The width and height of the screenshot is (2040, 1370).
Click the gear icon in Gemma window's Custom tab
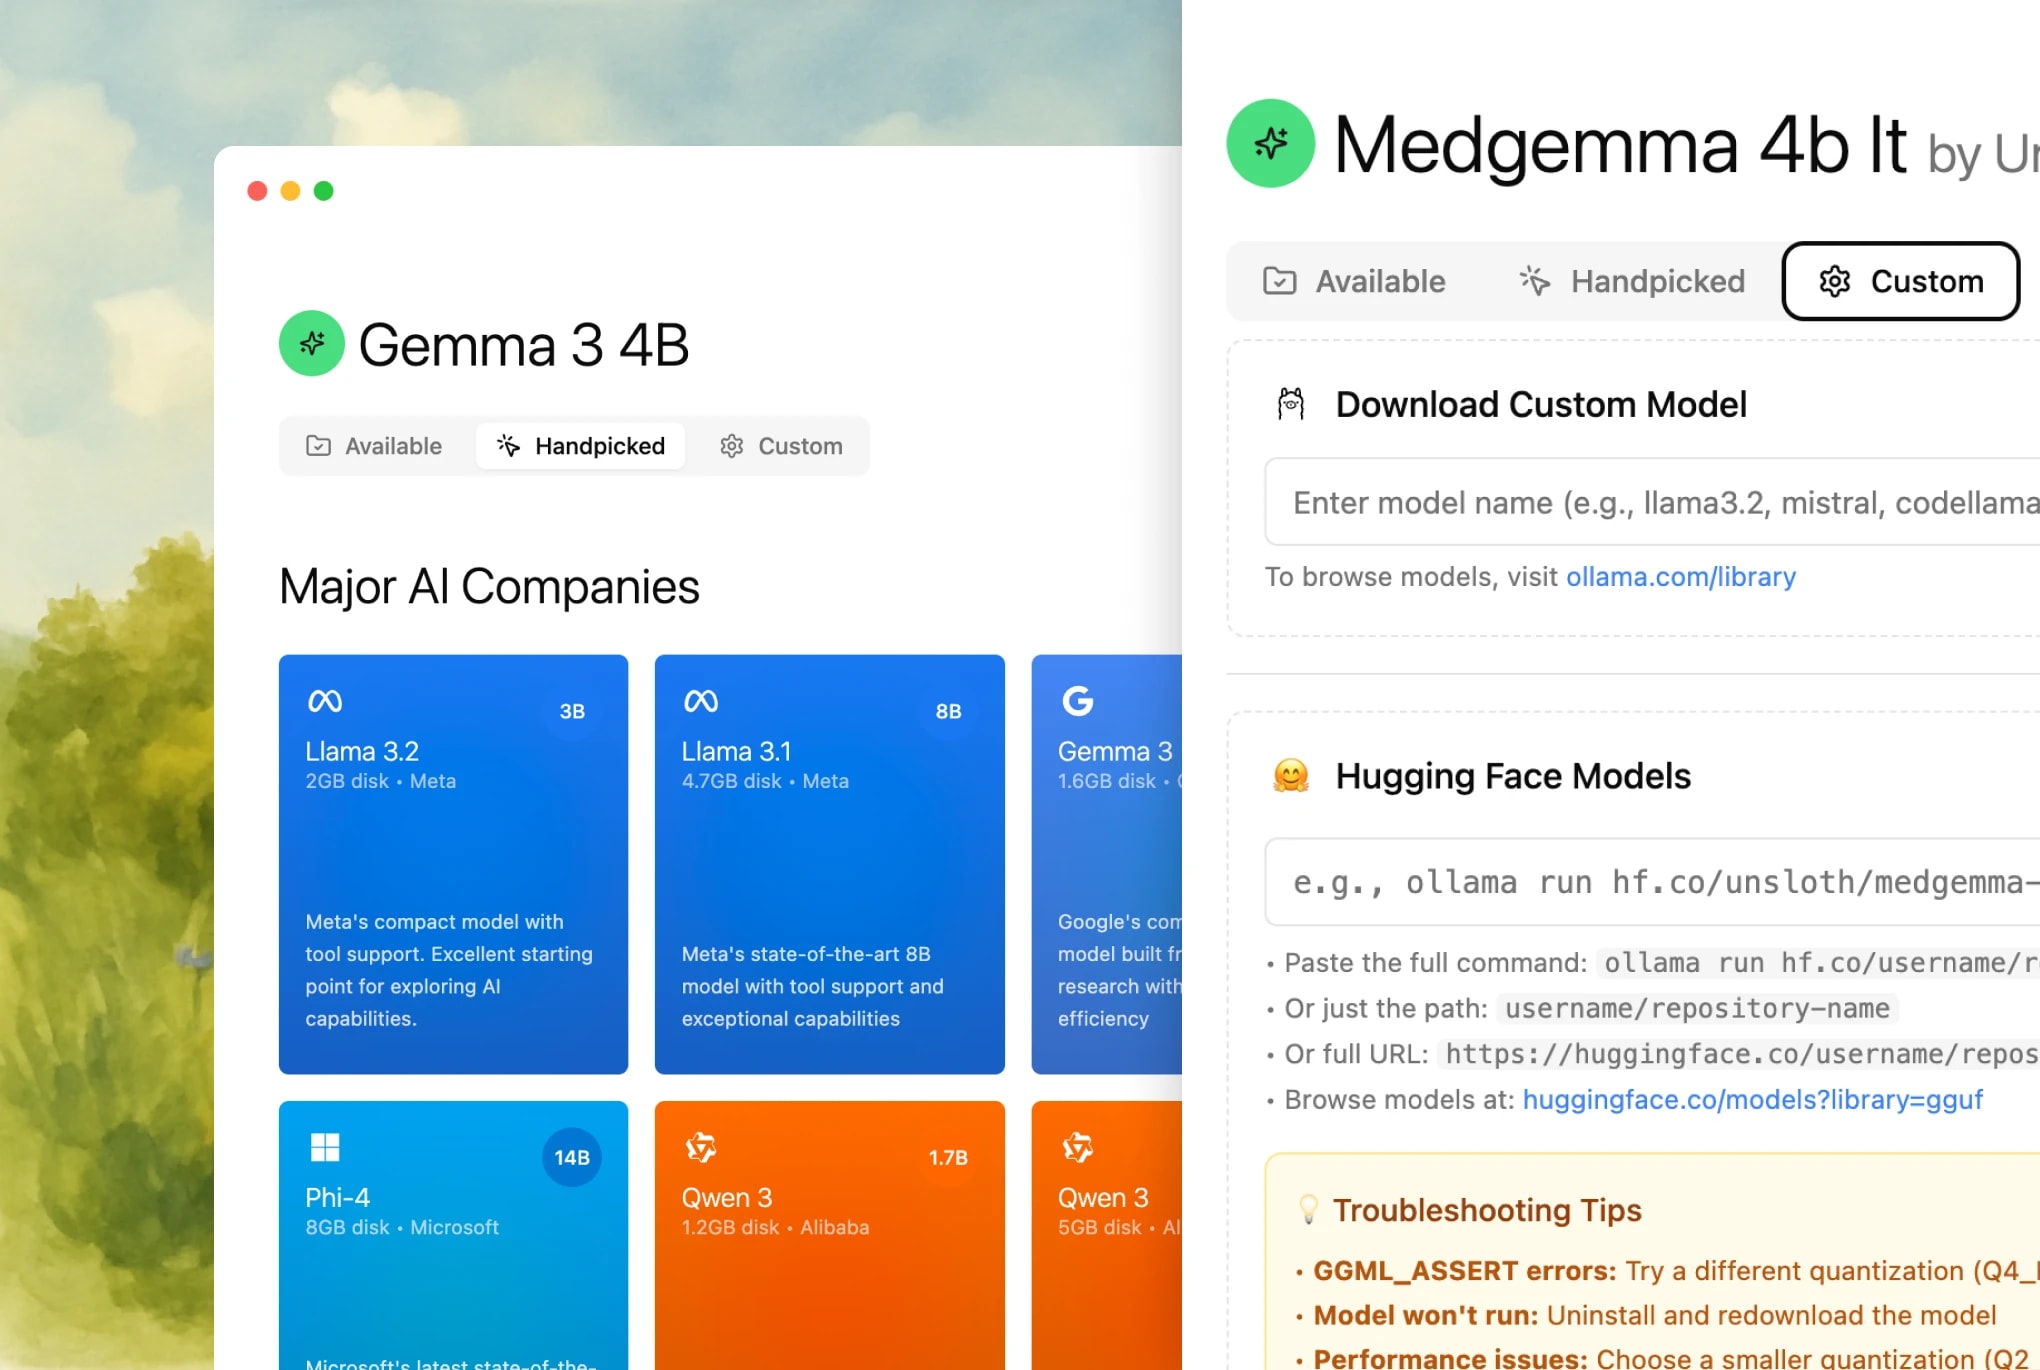pos(732,446)
